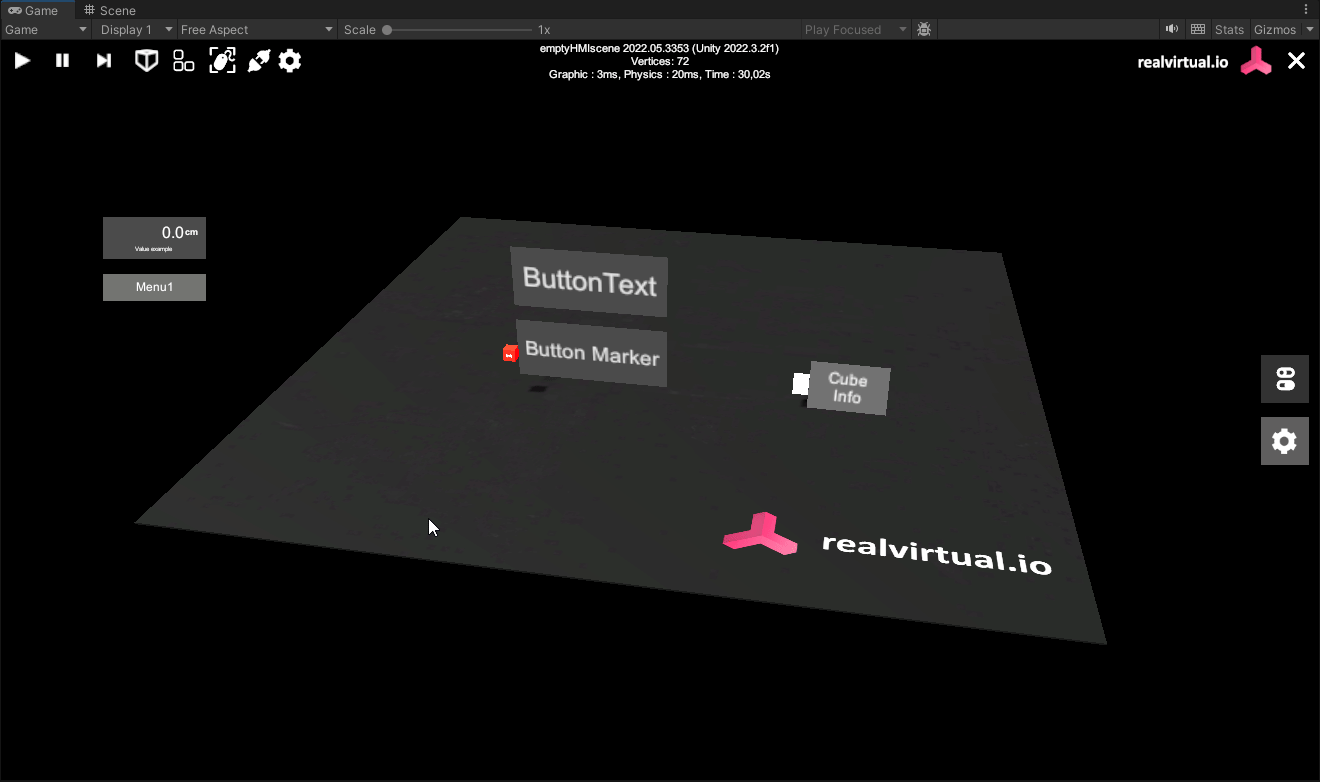Click the Menu1 button
Image resolution: width=1320 pixels, height=782 pixels.
pyautogui.click(x=154, y=287)
